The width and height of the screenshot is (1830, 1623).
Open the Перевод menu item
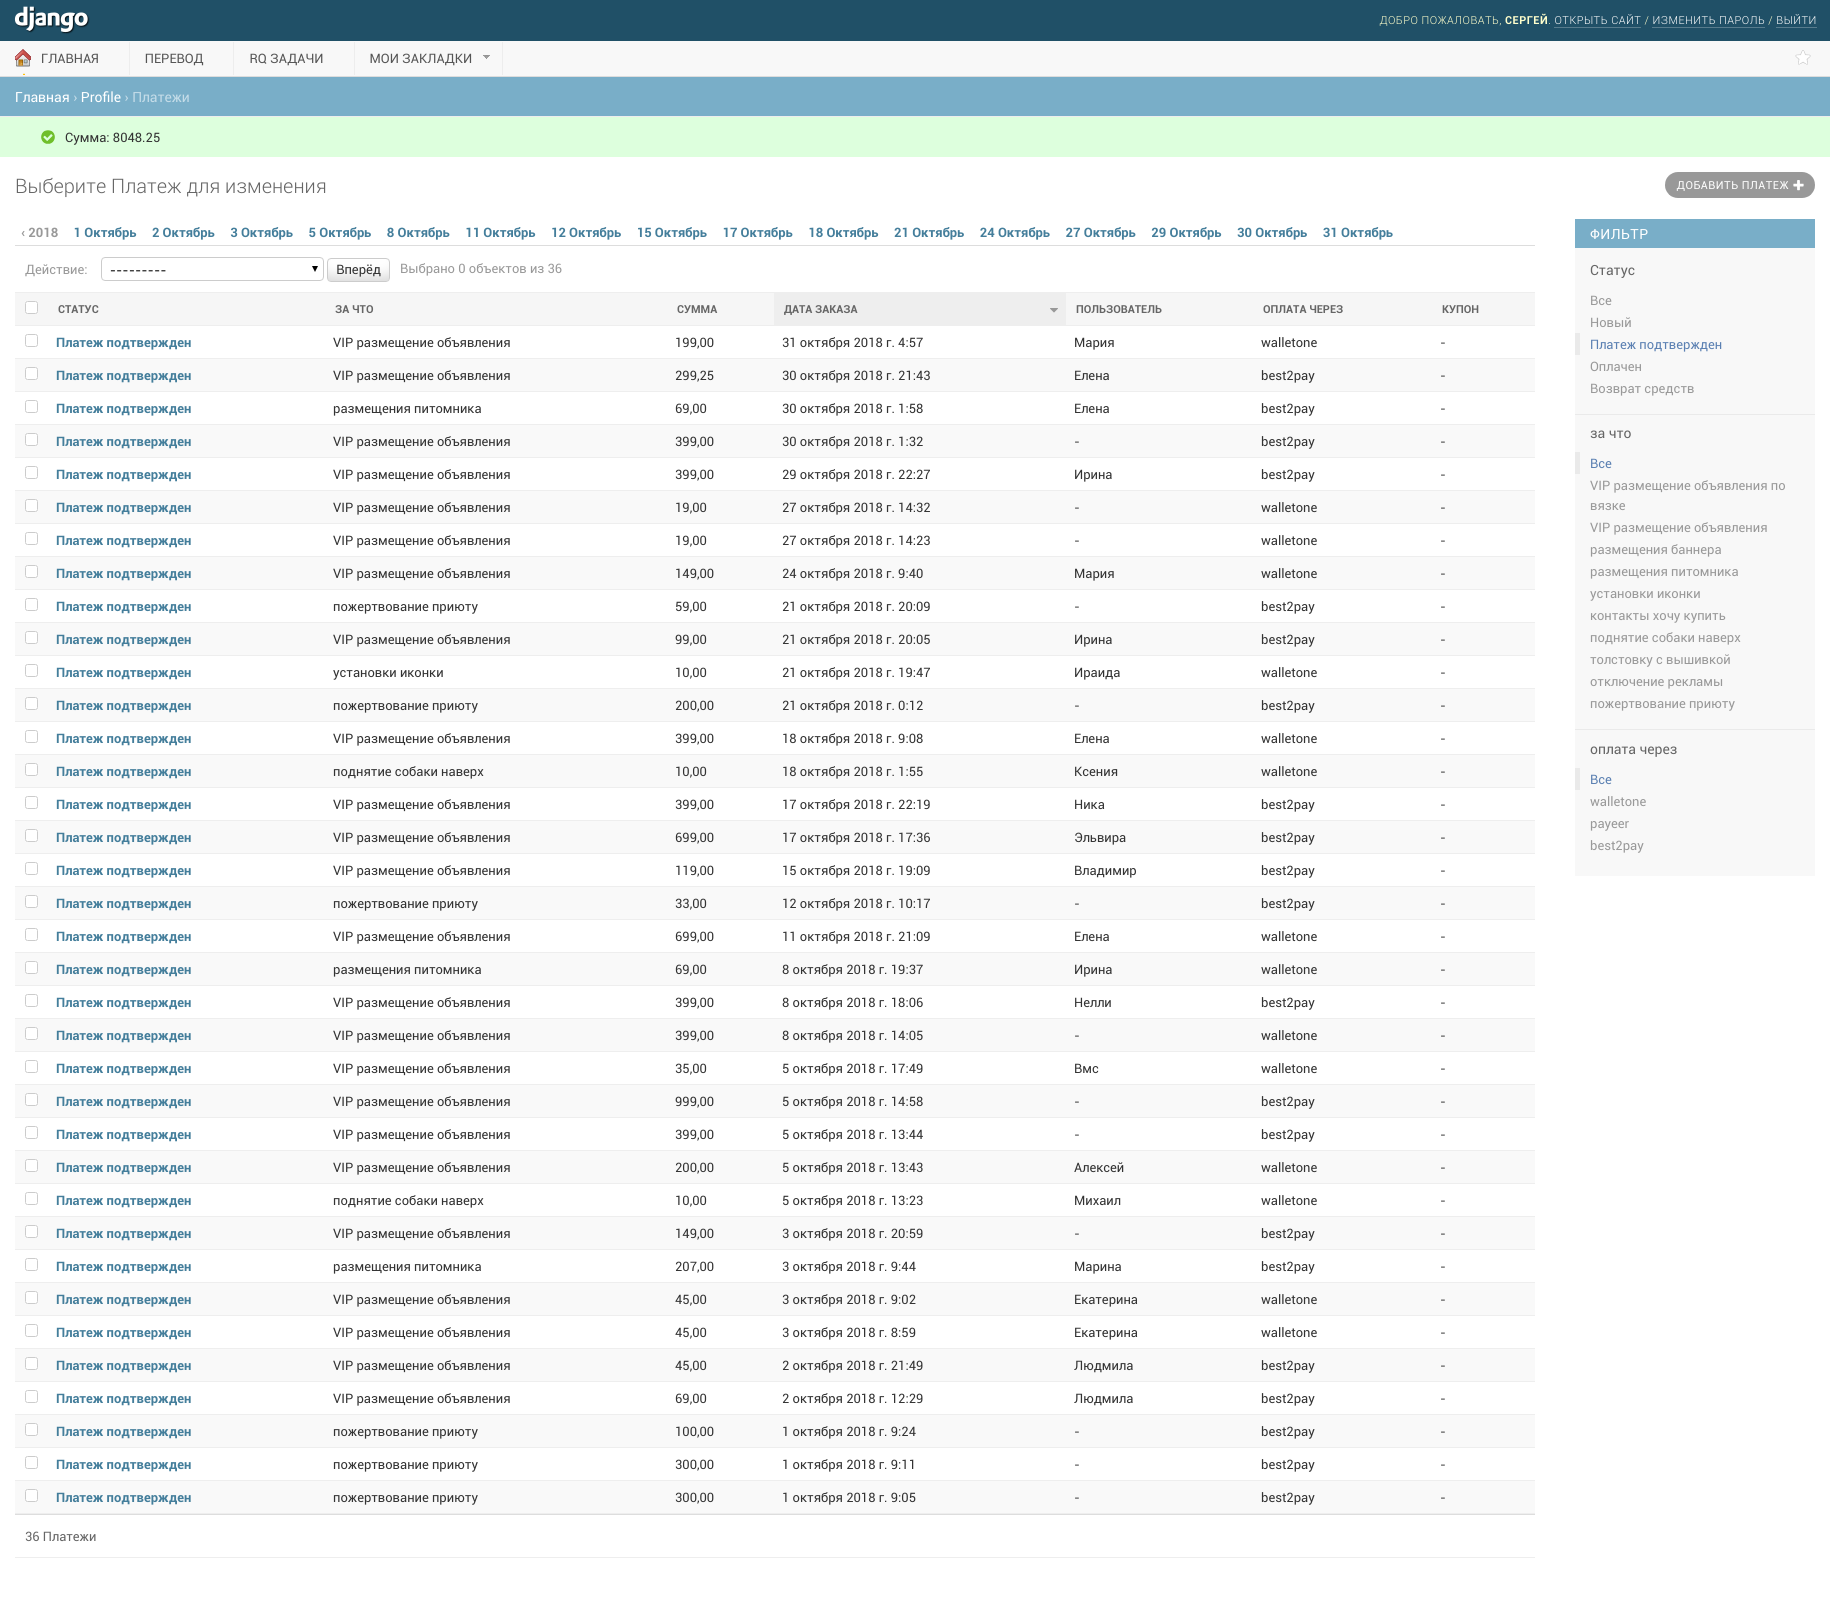tap(174, 58)
